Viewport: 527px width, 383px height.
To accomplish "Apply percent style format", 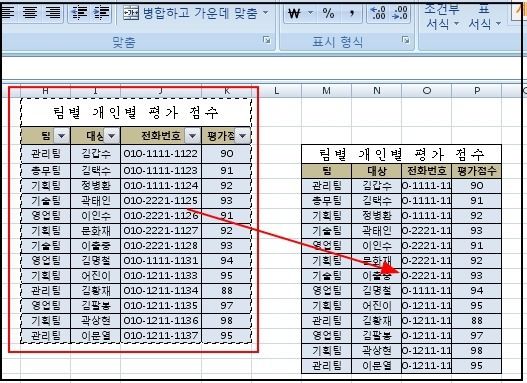I will (328, 13).
